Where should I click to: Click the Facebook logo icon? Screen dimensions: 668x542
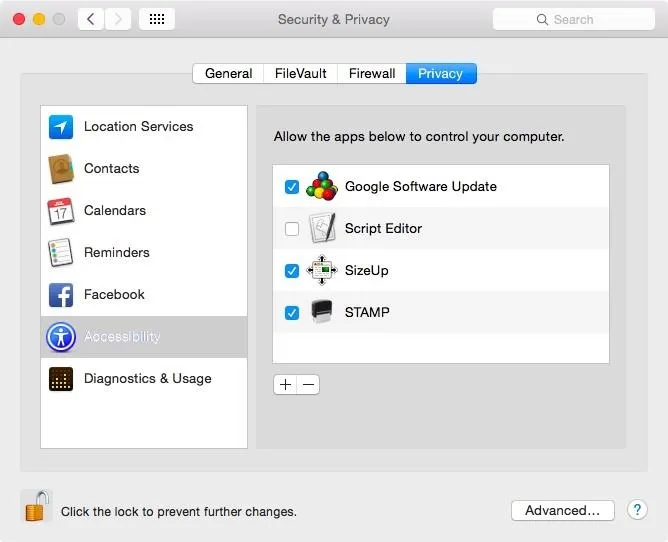pos(61,295)
